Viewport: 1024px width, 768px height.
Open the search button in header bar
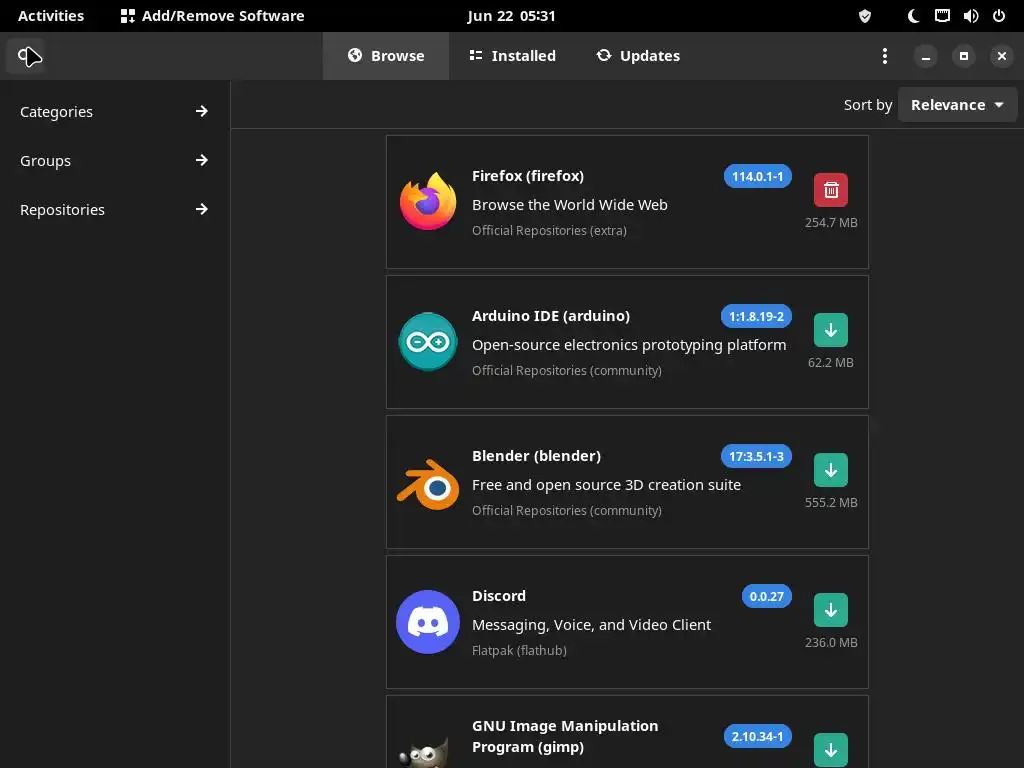26,56
